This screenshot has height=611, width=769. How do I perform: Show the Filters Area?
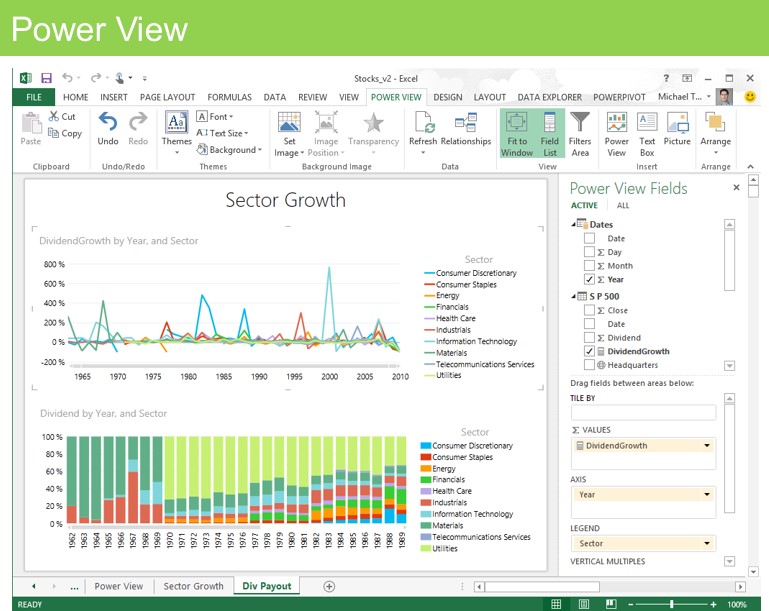pos(580,134)
